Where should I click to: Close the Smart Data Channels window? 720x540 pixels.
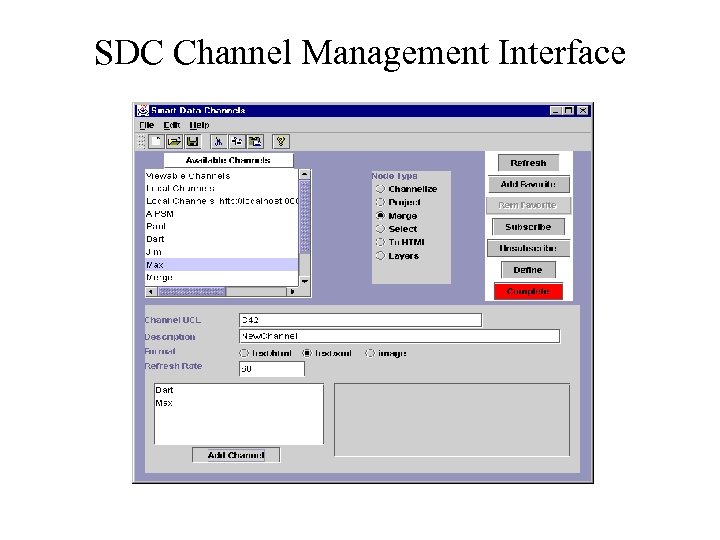[583, 111]
